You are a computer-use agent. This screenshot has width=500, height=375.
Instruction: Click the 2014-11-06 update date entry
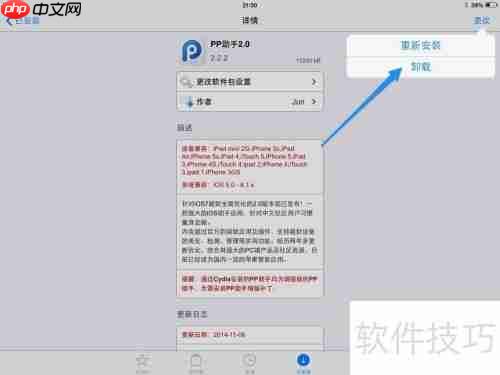point(214,334)
